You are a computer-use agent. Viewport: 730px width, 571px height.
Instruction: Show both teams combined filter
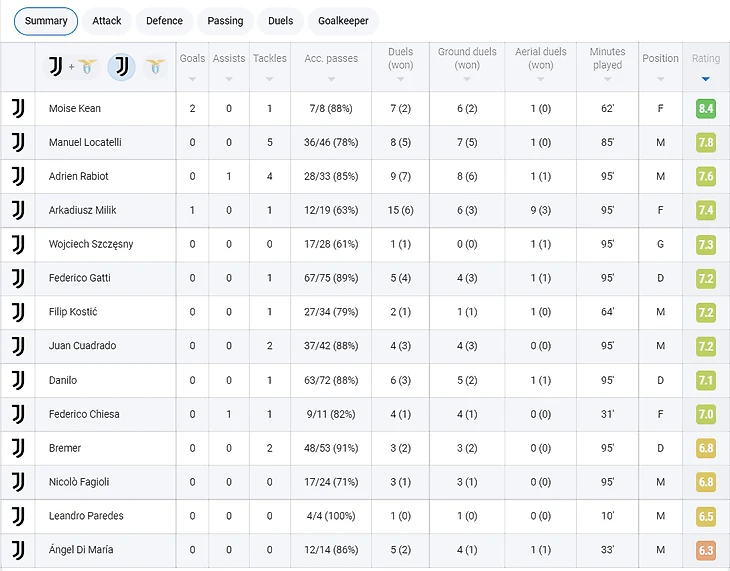point(71,67)
